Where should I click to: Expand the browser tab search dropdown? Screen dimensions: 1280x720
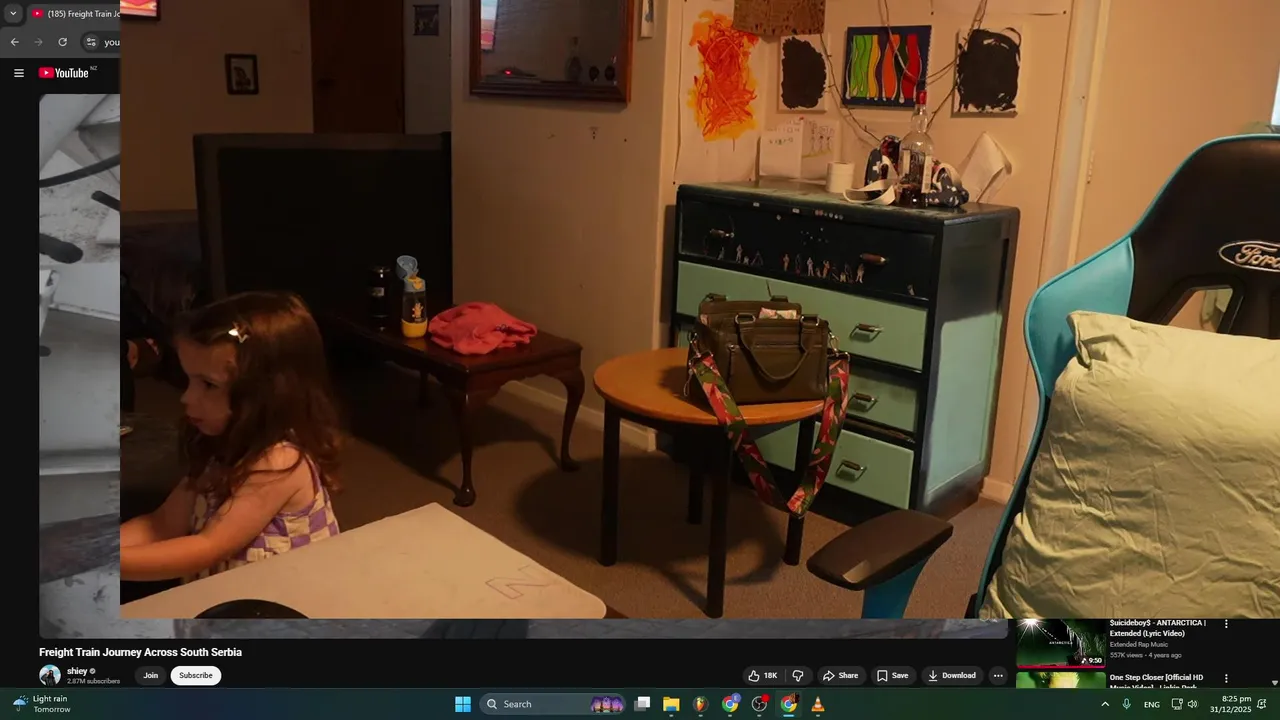13,14
